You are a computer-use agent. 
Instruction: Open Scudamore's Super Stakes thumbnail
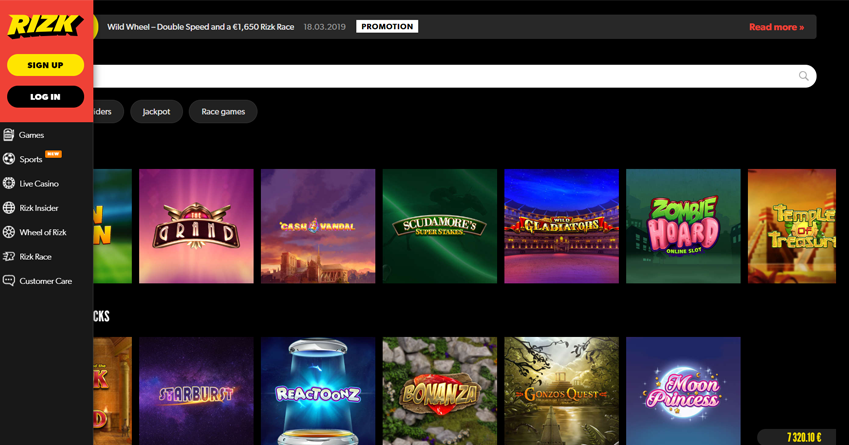tap(440, 226)
